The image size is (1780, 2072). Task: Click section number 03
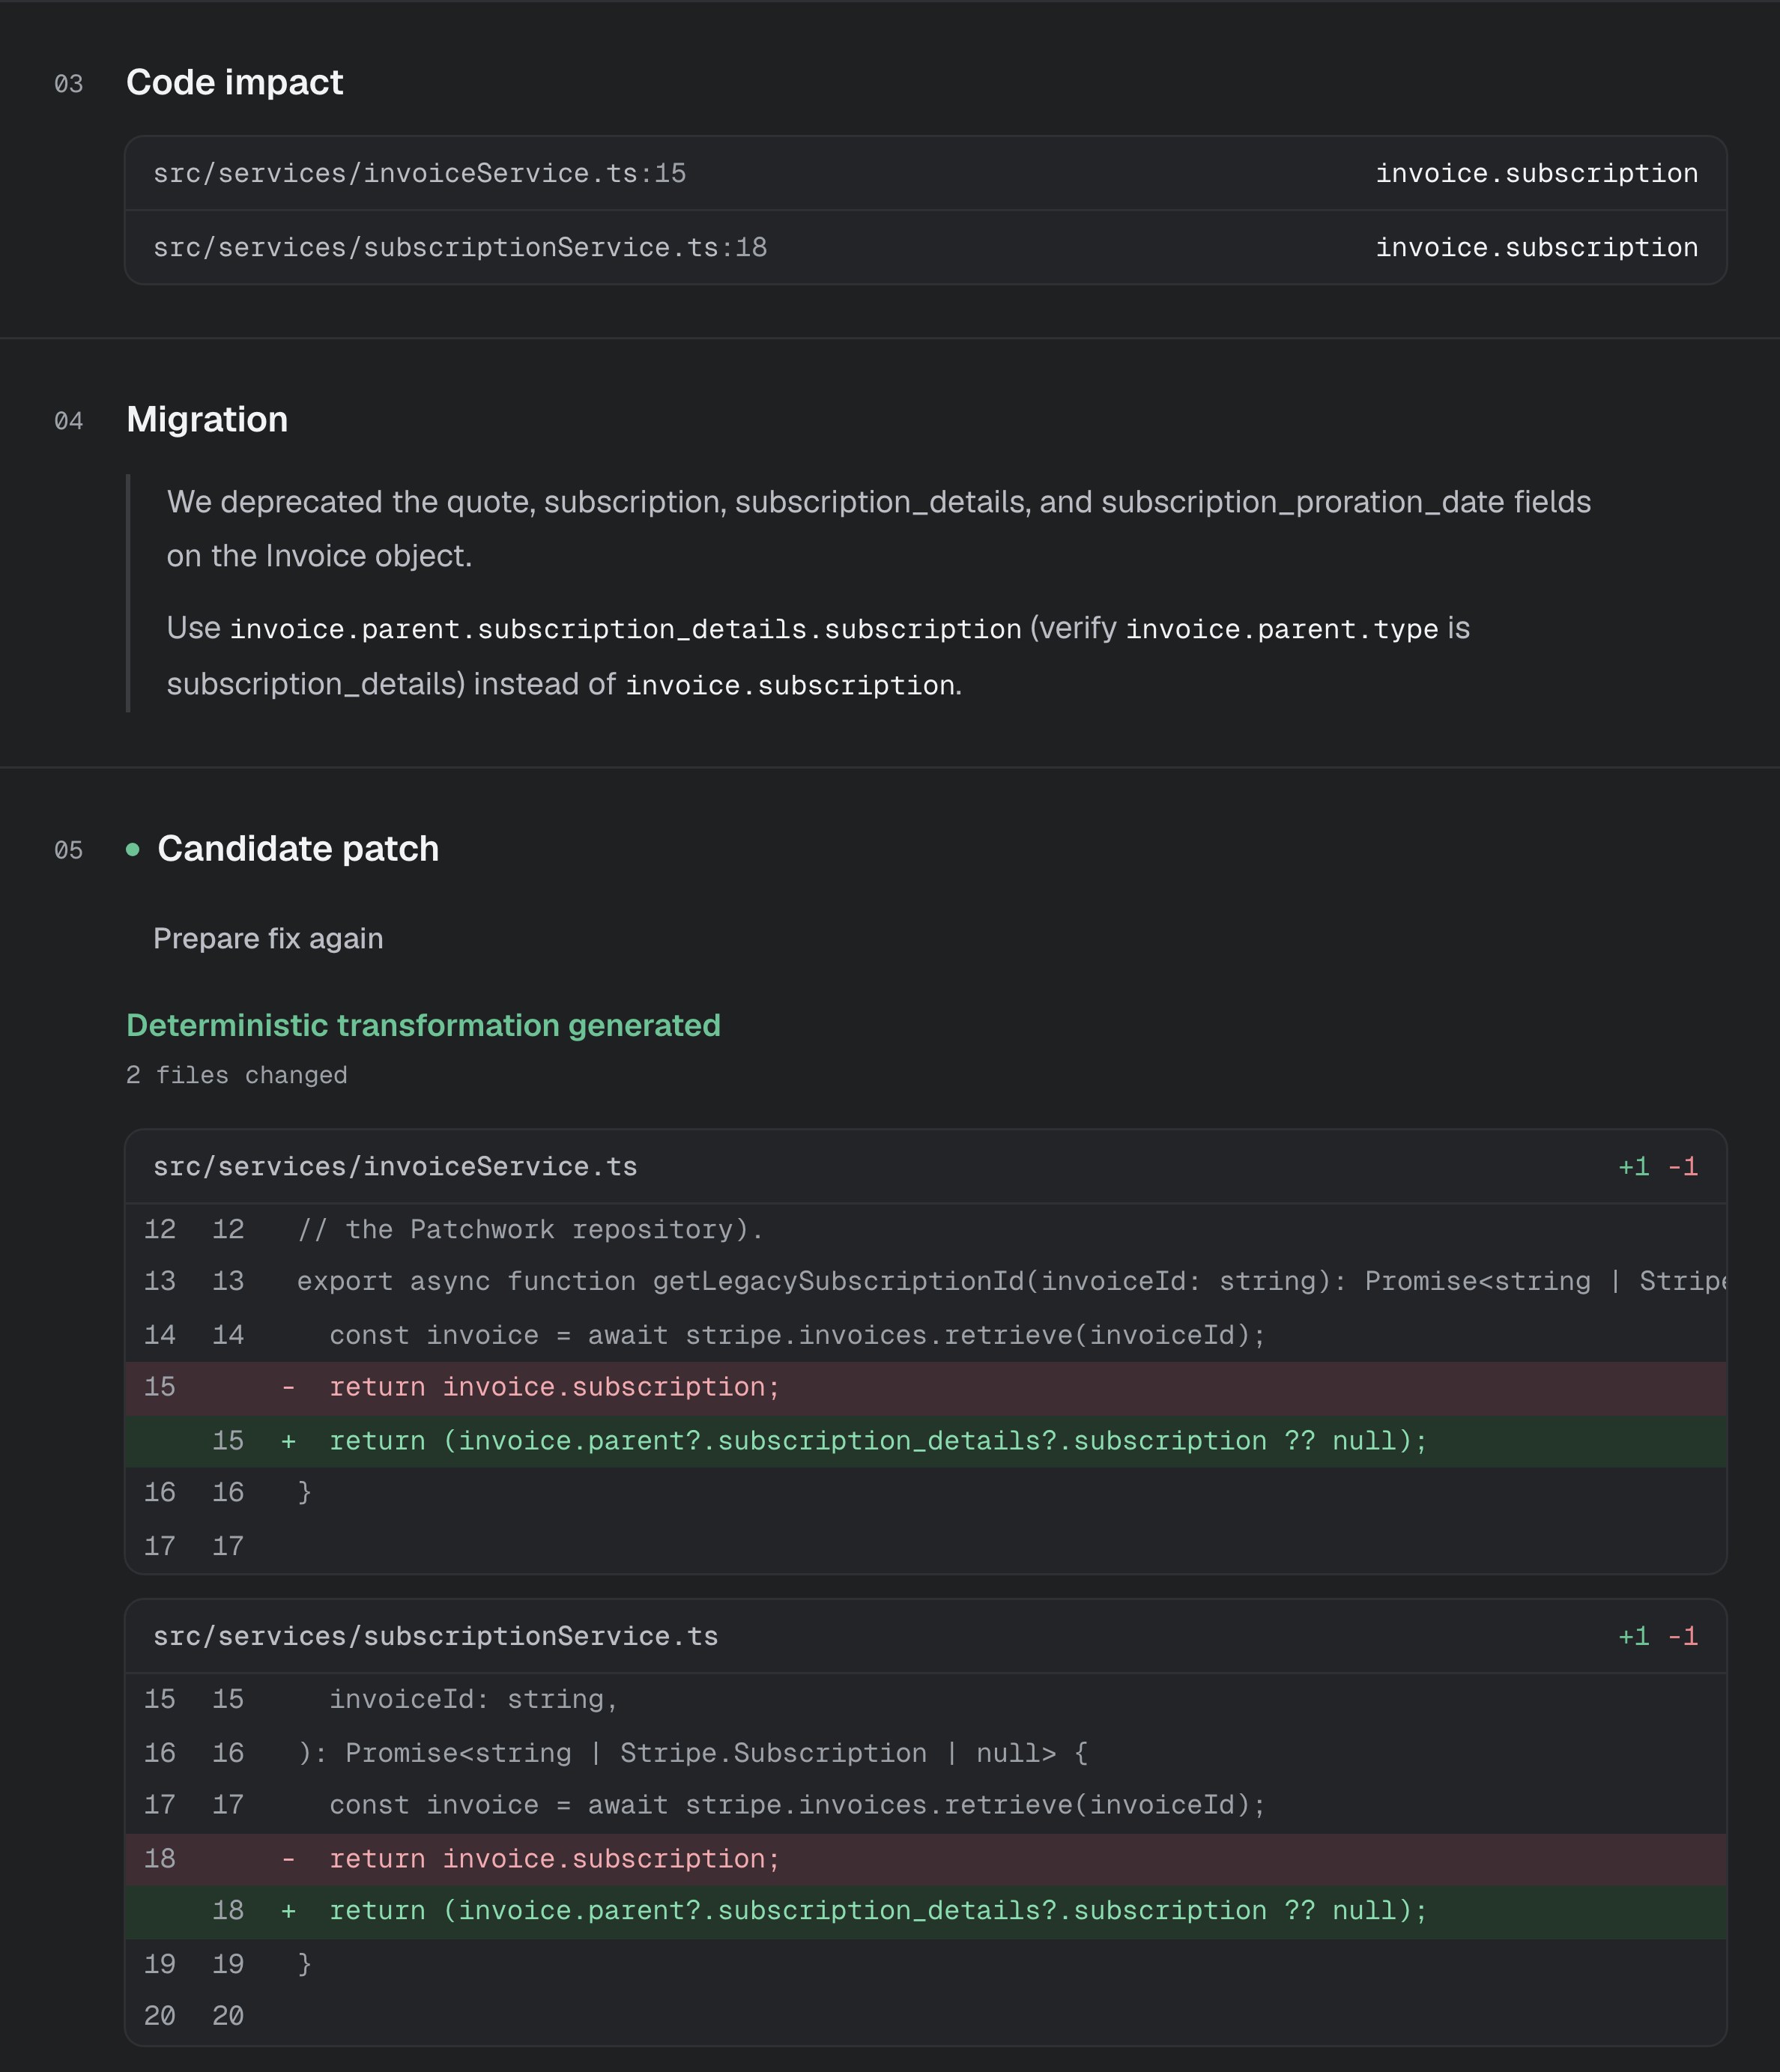pyautogui.click(x=69, y=84)
